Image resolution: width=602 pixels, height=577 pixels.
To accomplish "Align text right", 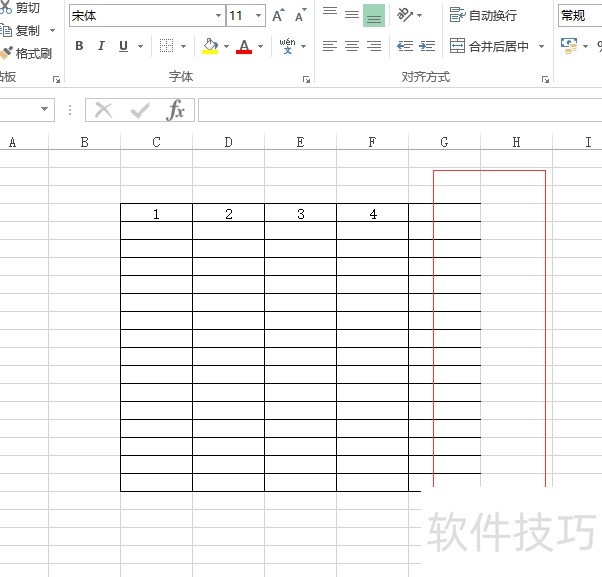I will 374,46.
